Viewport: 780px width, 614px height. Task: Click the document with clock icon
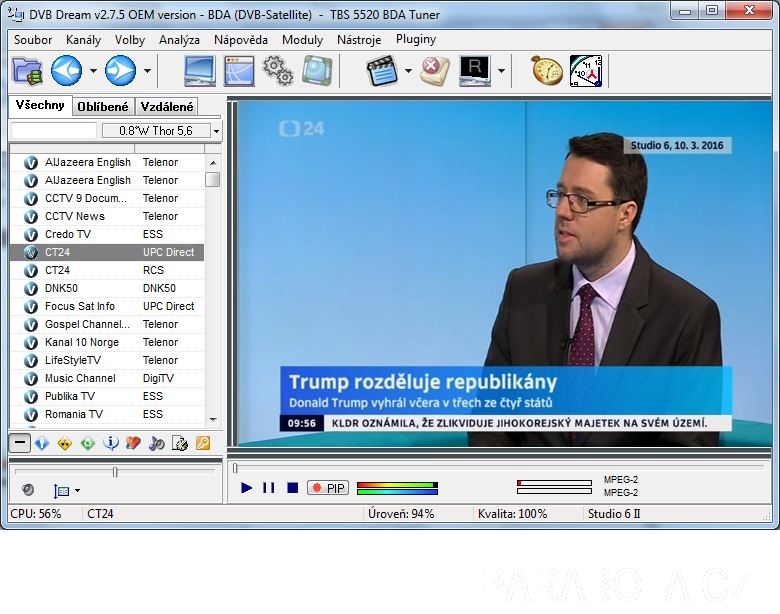tap(180, 443)
